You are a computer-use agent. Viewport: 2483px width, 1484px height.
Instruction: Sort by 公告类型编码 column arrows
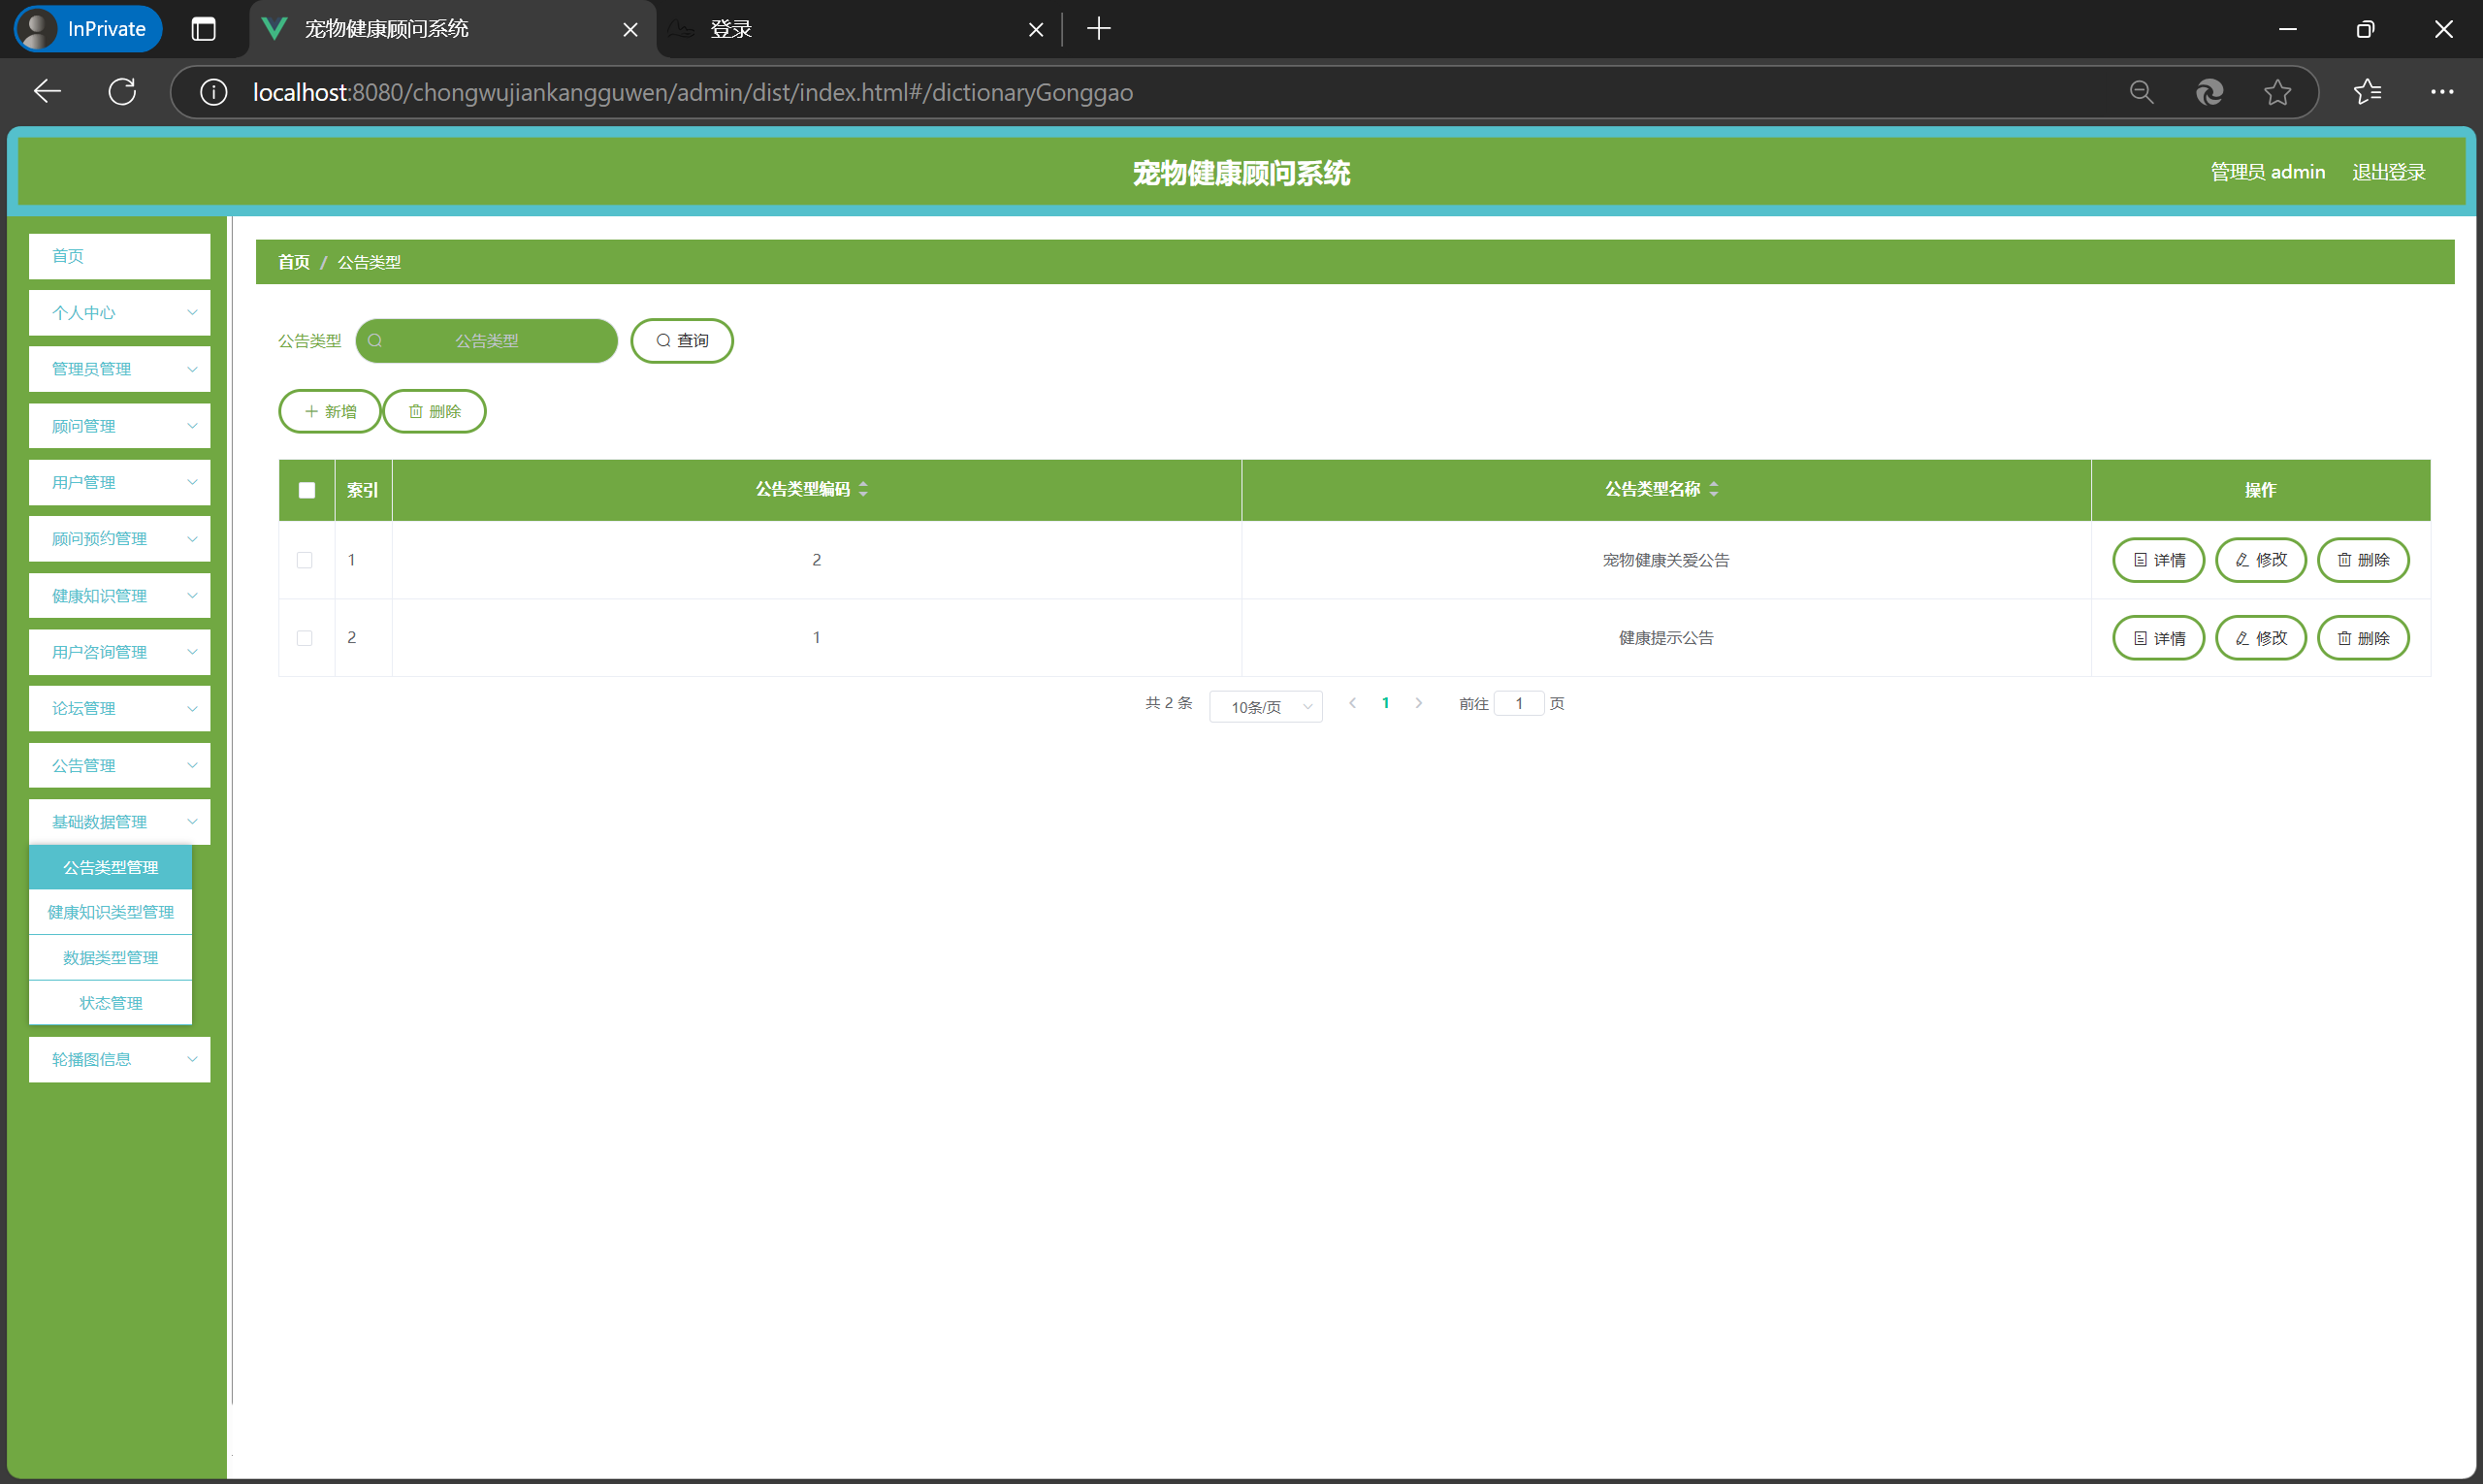(863, 489)
